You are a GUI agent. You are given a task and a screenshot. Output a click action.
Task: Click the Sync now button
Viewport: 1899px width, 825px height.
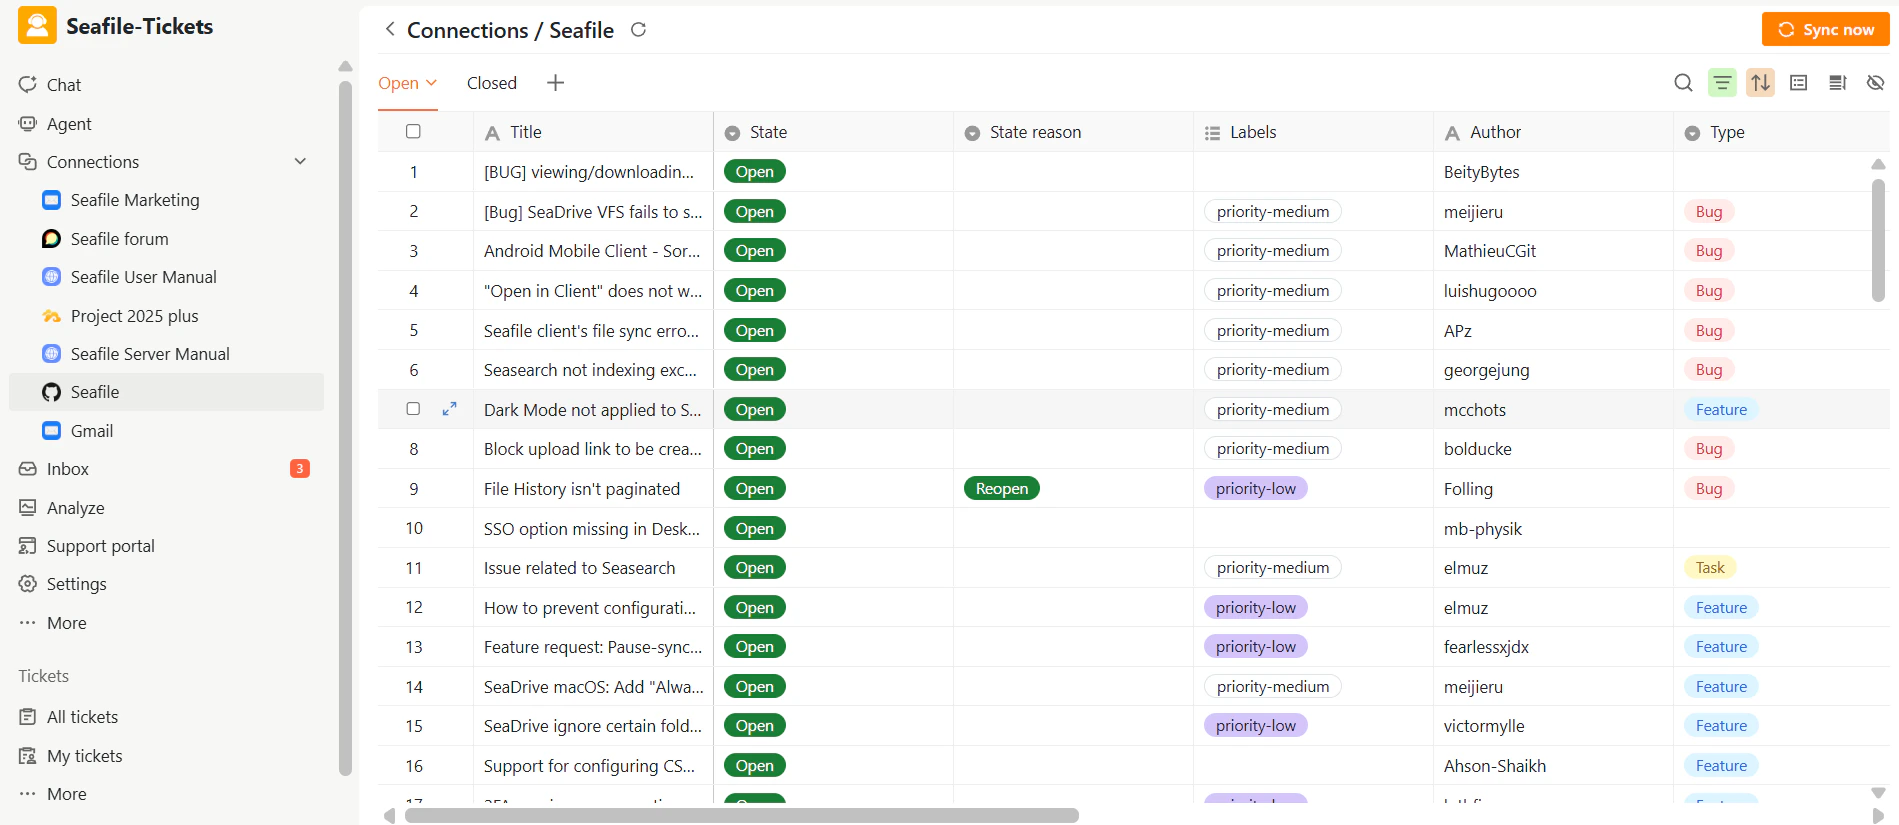[x=1825, y=29]
